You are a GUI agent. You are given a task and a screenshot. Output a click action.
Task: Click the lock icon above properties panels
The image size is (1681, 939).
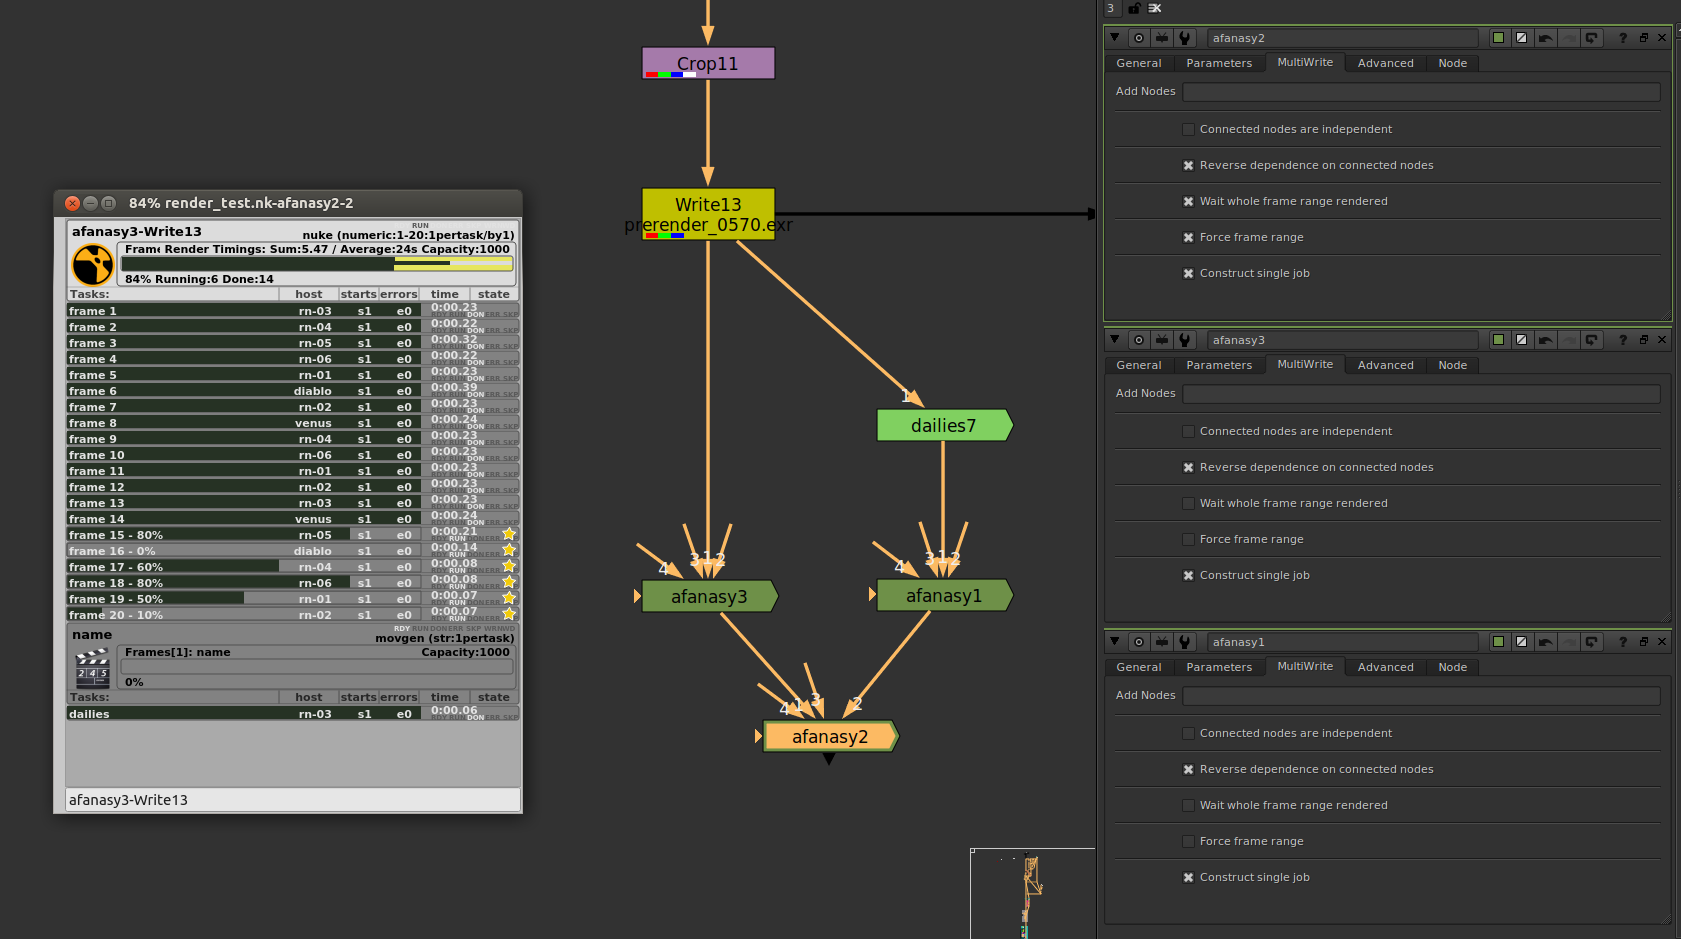[1134, 8]
